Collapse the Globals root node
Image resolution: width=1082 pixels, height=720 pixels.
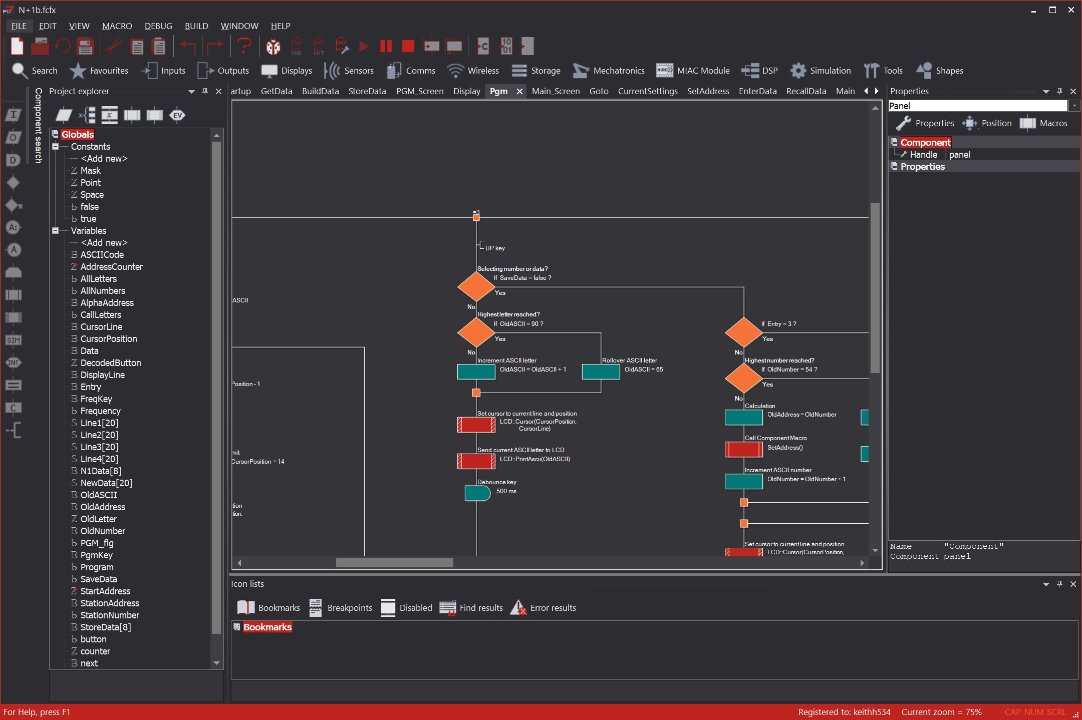click(55, 135)
